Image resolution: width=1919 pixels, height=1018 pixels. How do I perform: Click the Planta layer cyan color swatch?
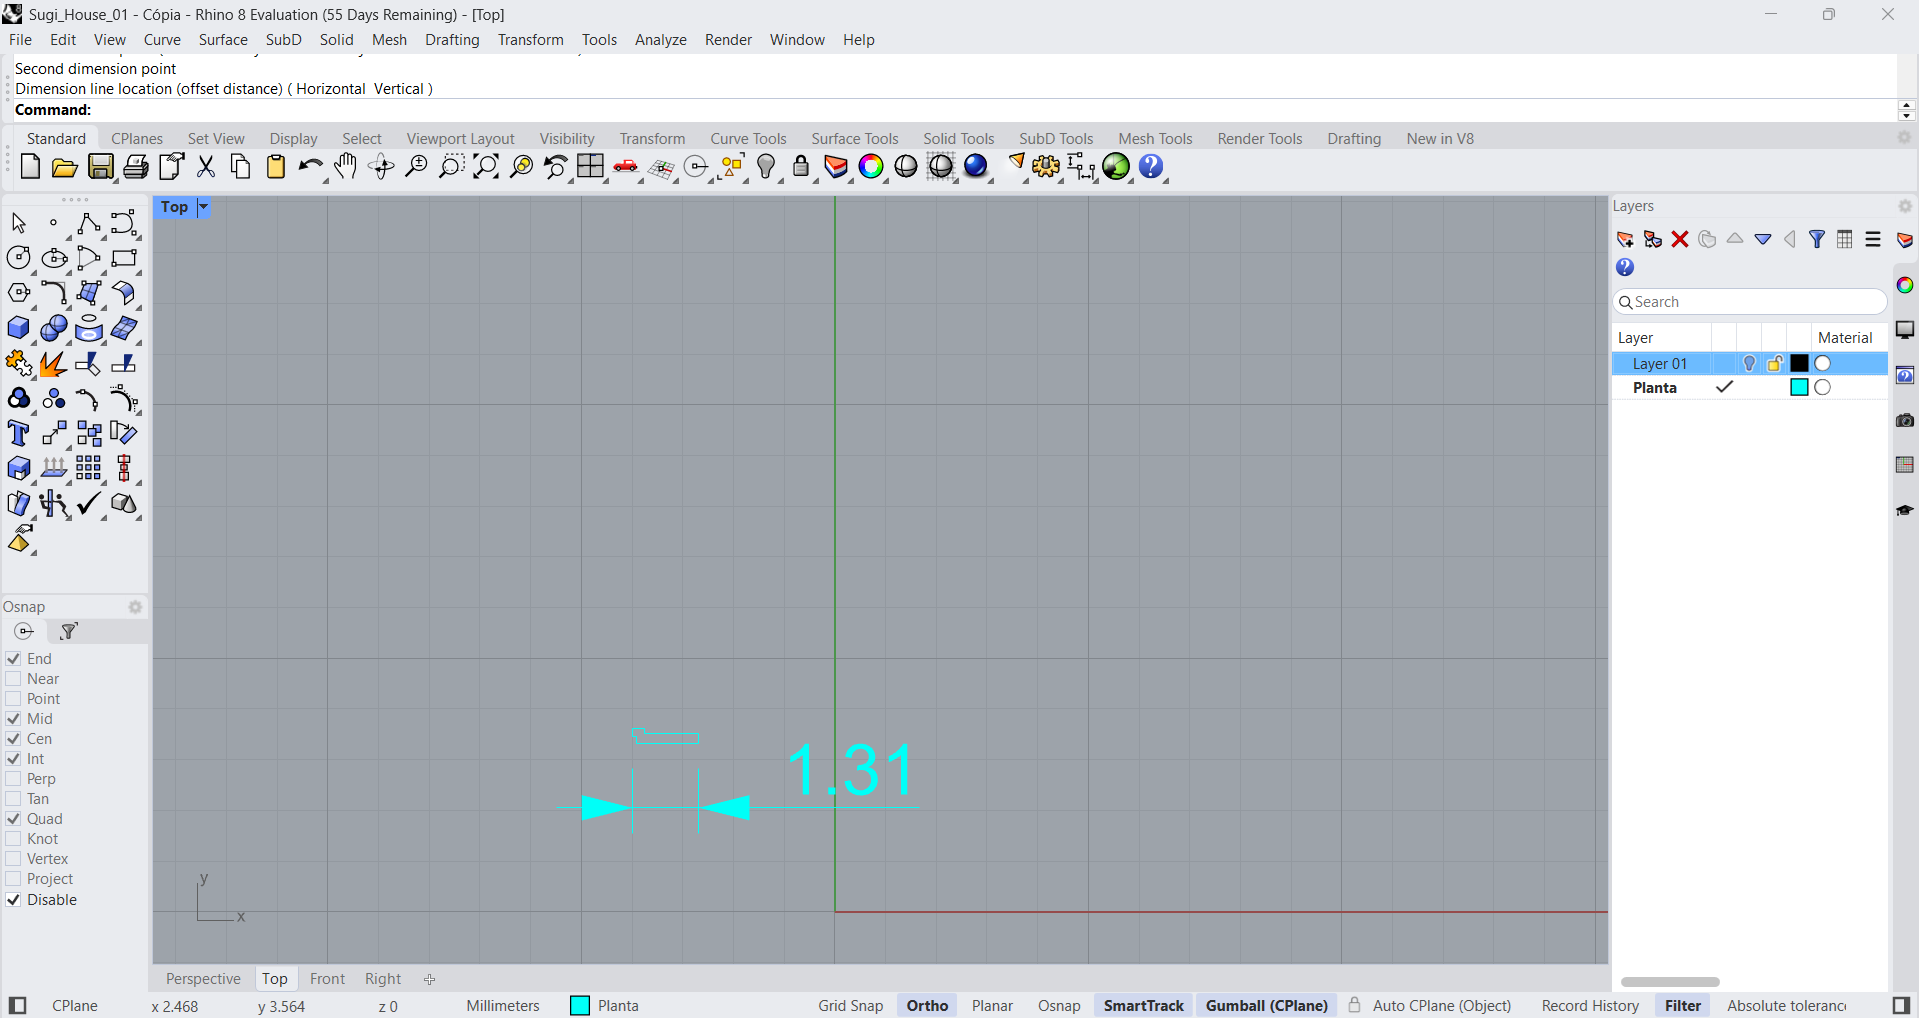coord(1799,388)
